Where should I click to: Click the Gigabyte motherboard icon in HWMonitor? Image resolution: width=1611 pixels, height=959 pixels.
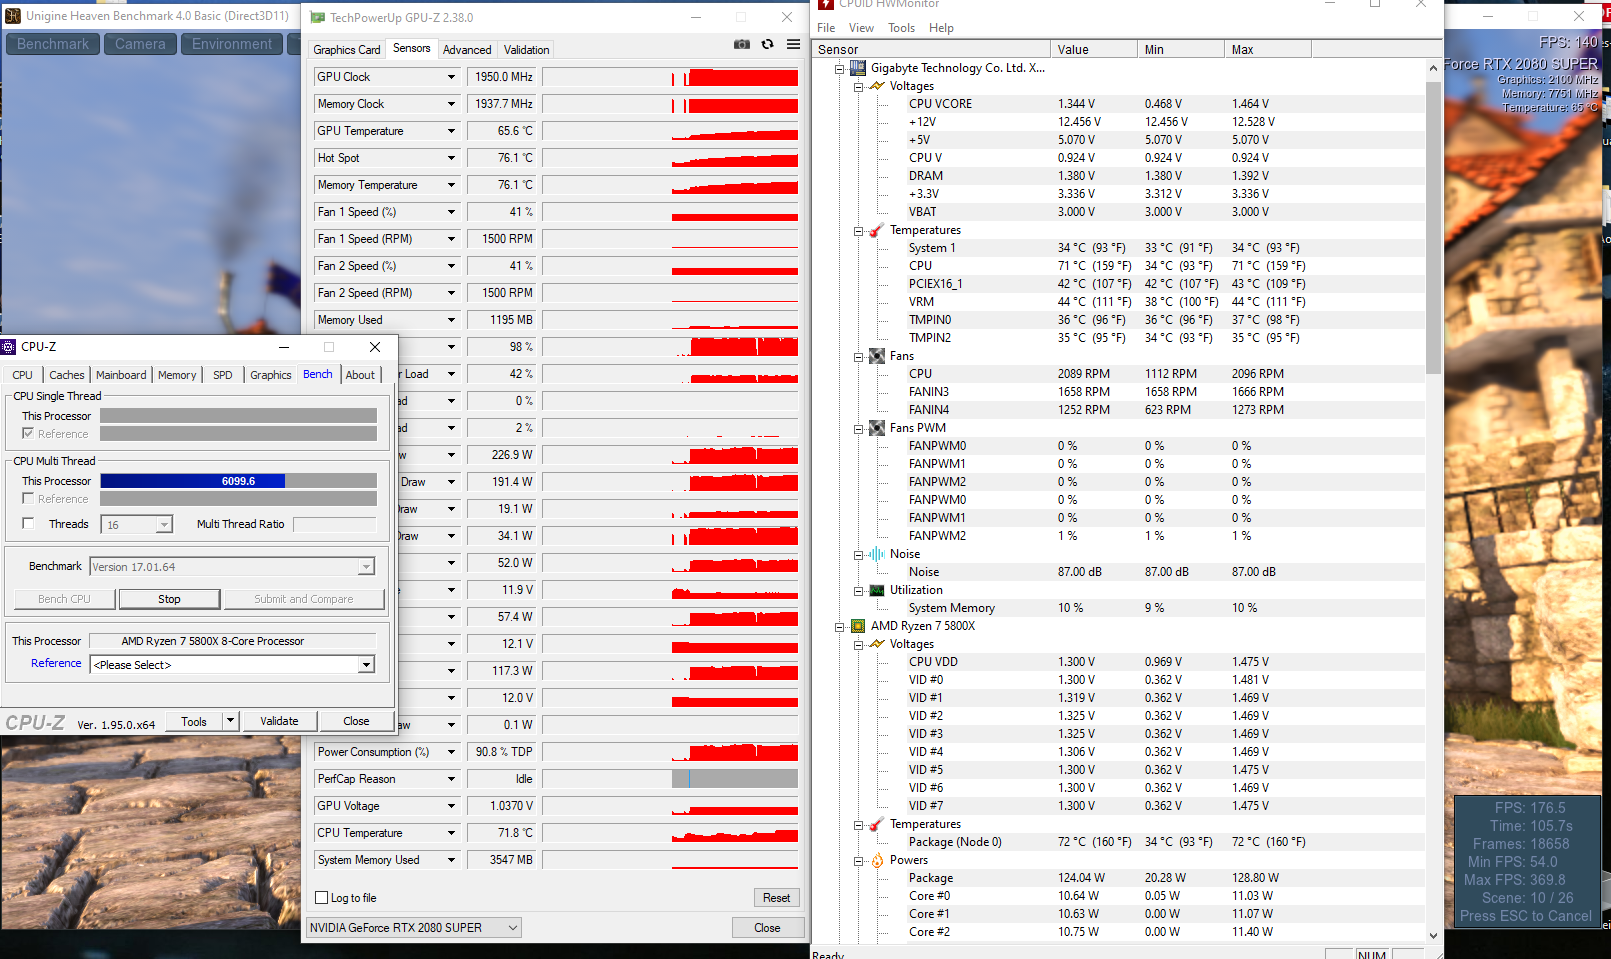click(858, 68)
